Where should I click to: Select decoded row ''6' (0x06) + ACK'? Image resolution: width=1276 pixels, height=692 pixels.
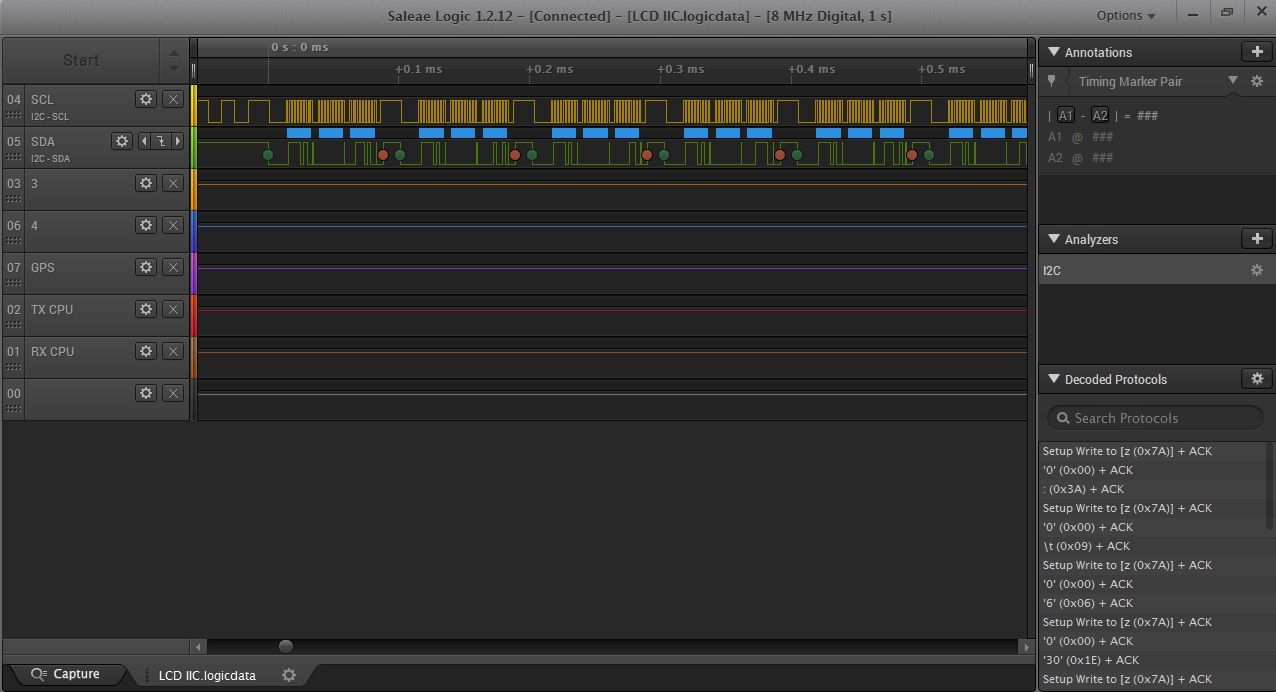1154,603
